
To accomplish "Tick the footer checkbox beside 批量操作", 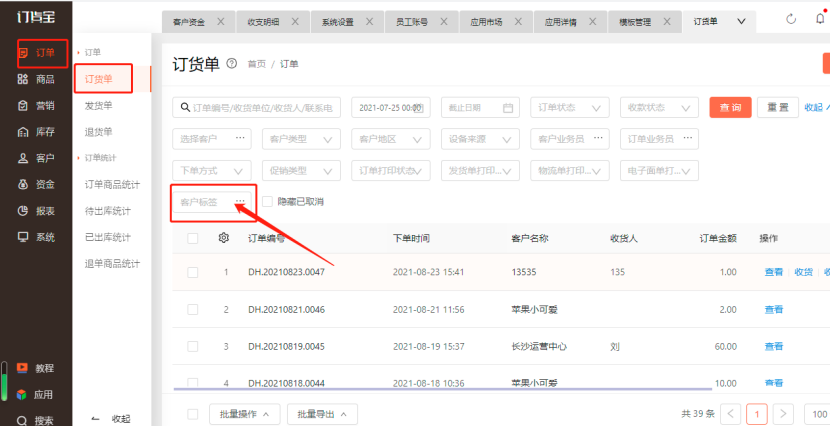I will (192, 414).
